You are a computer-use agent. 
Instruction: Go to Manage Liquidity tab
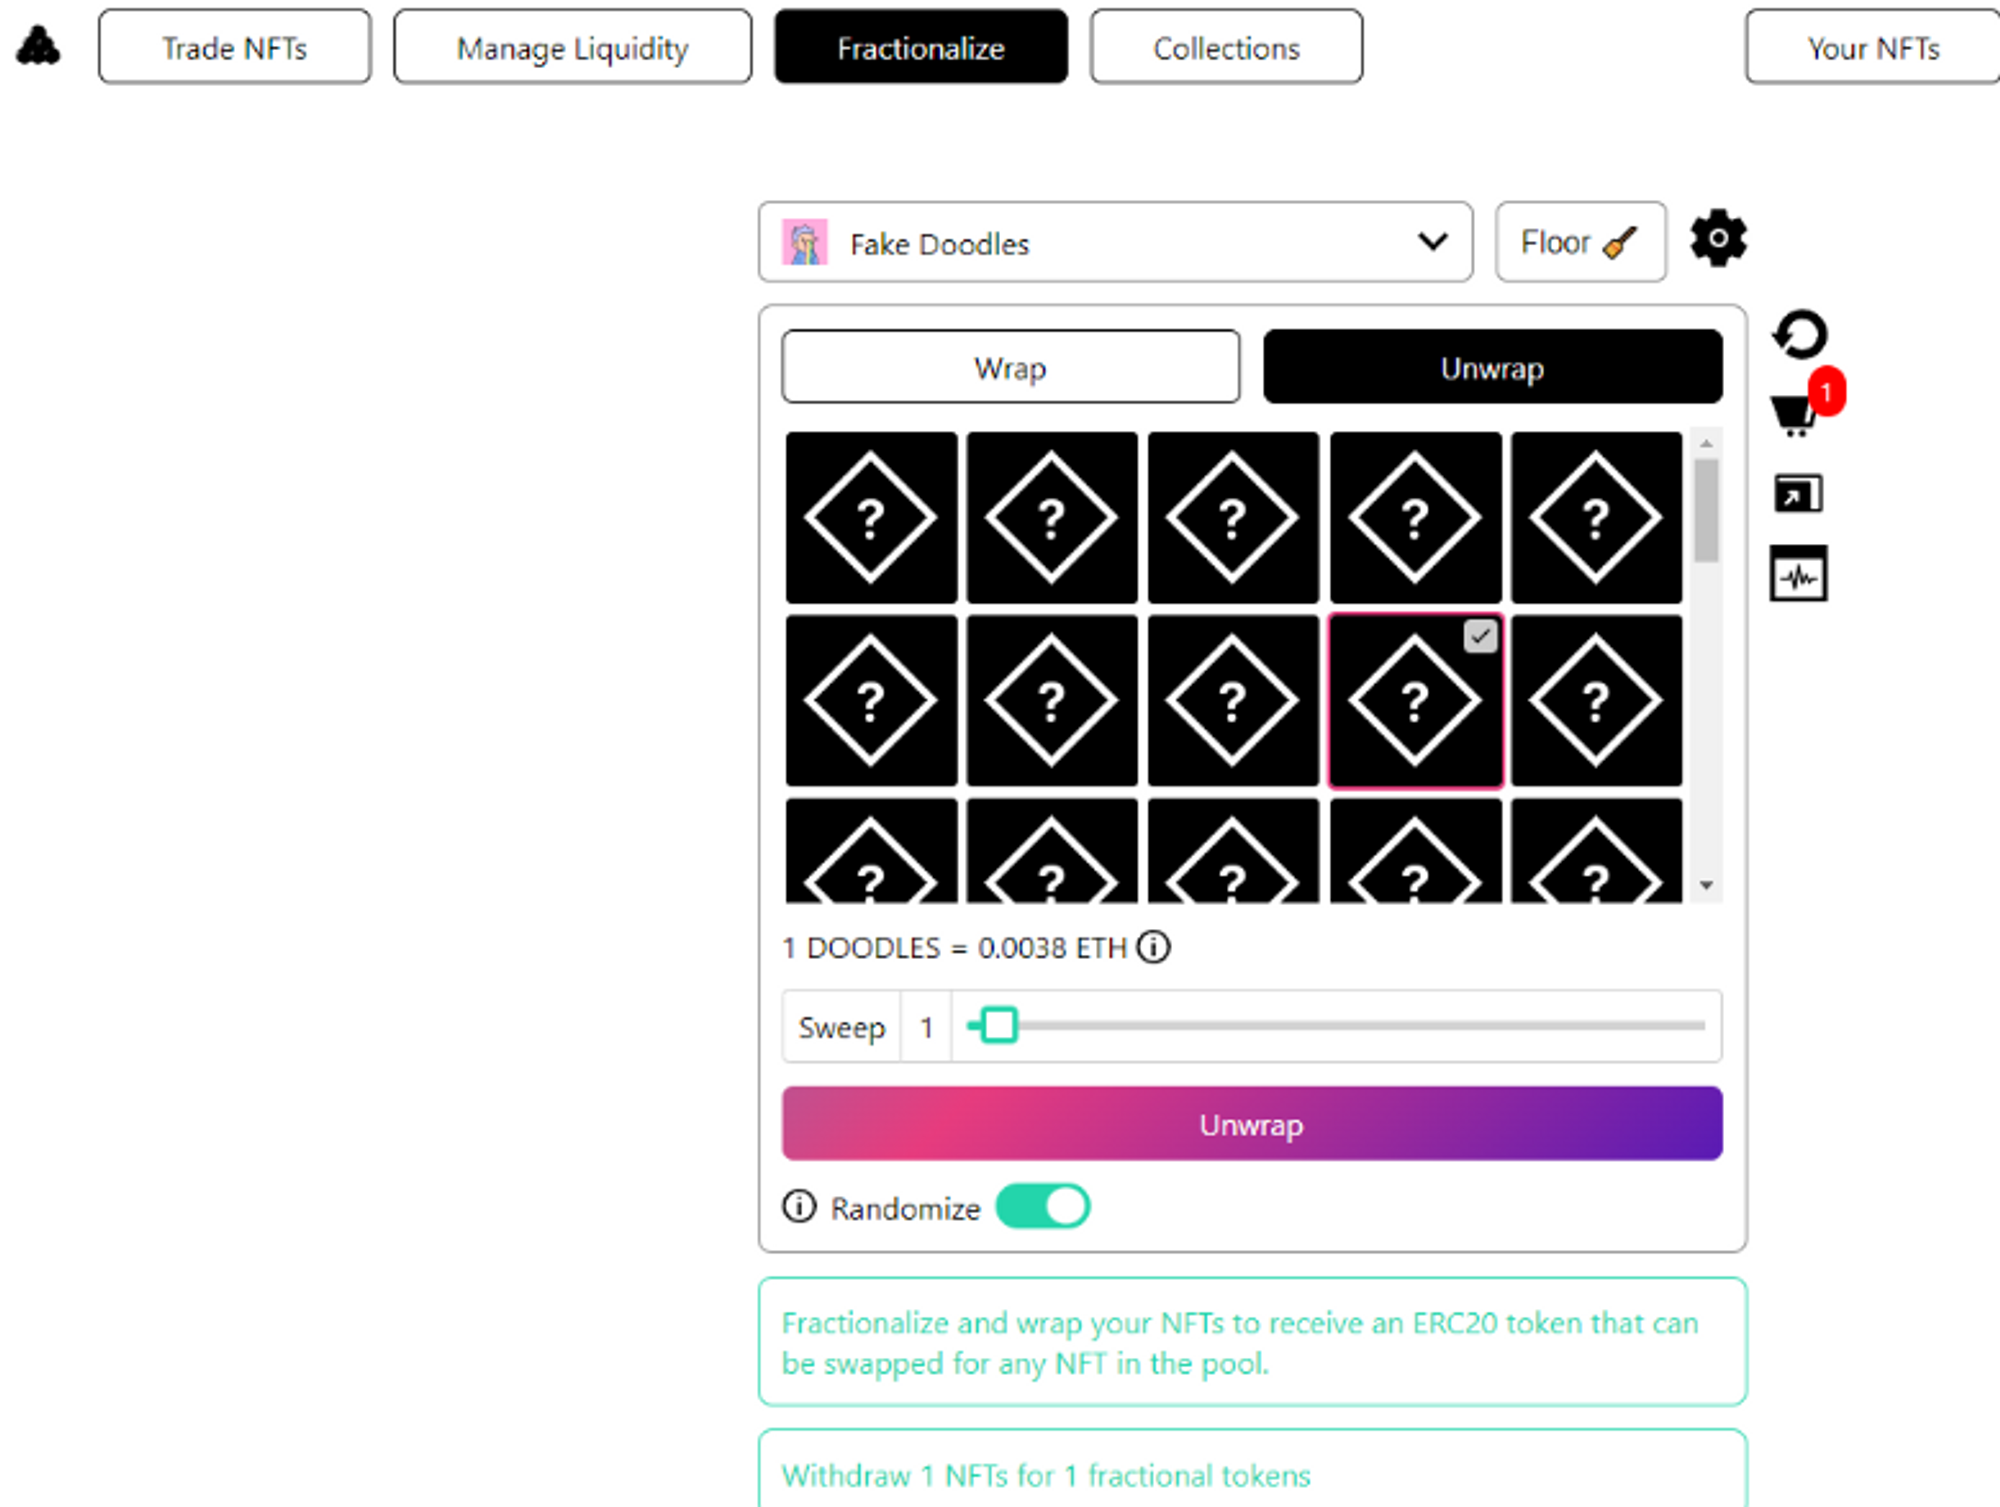[x=572, y=47]
